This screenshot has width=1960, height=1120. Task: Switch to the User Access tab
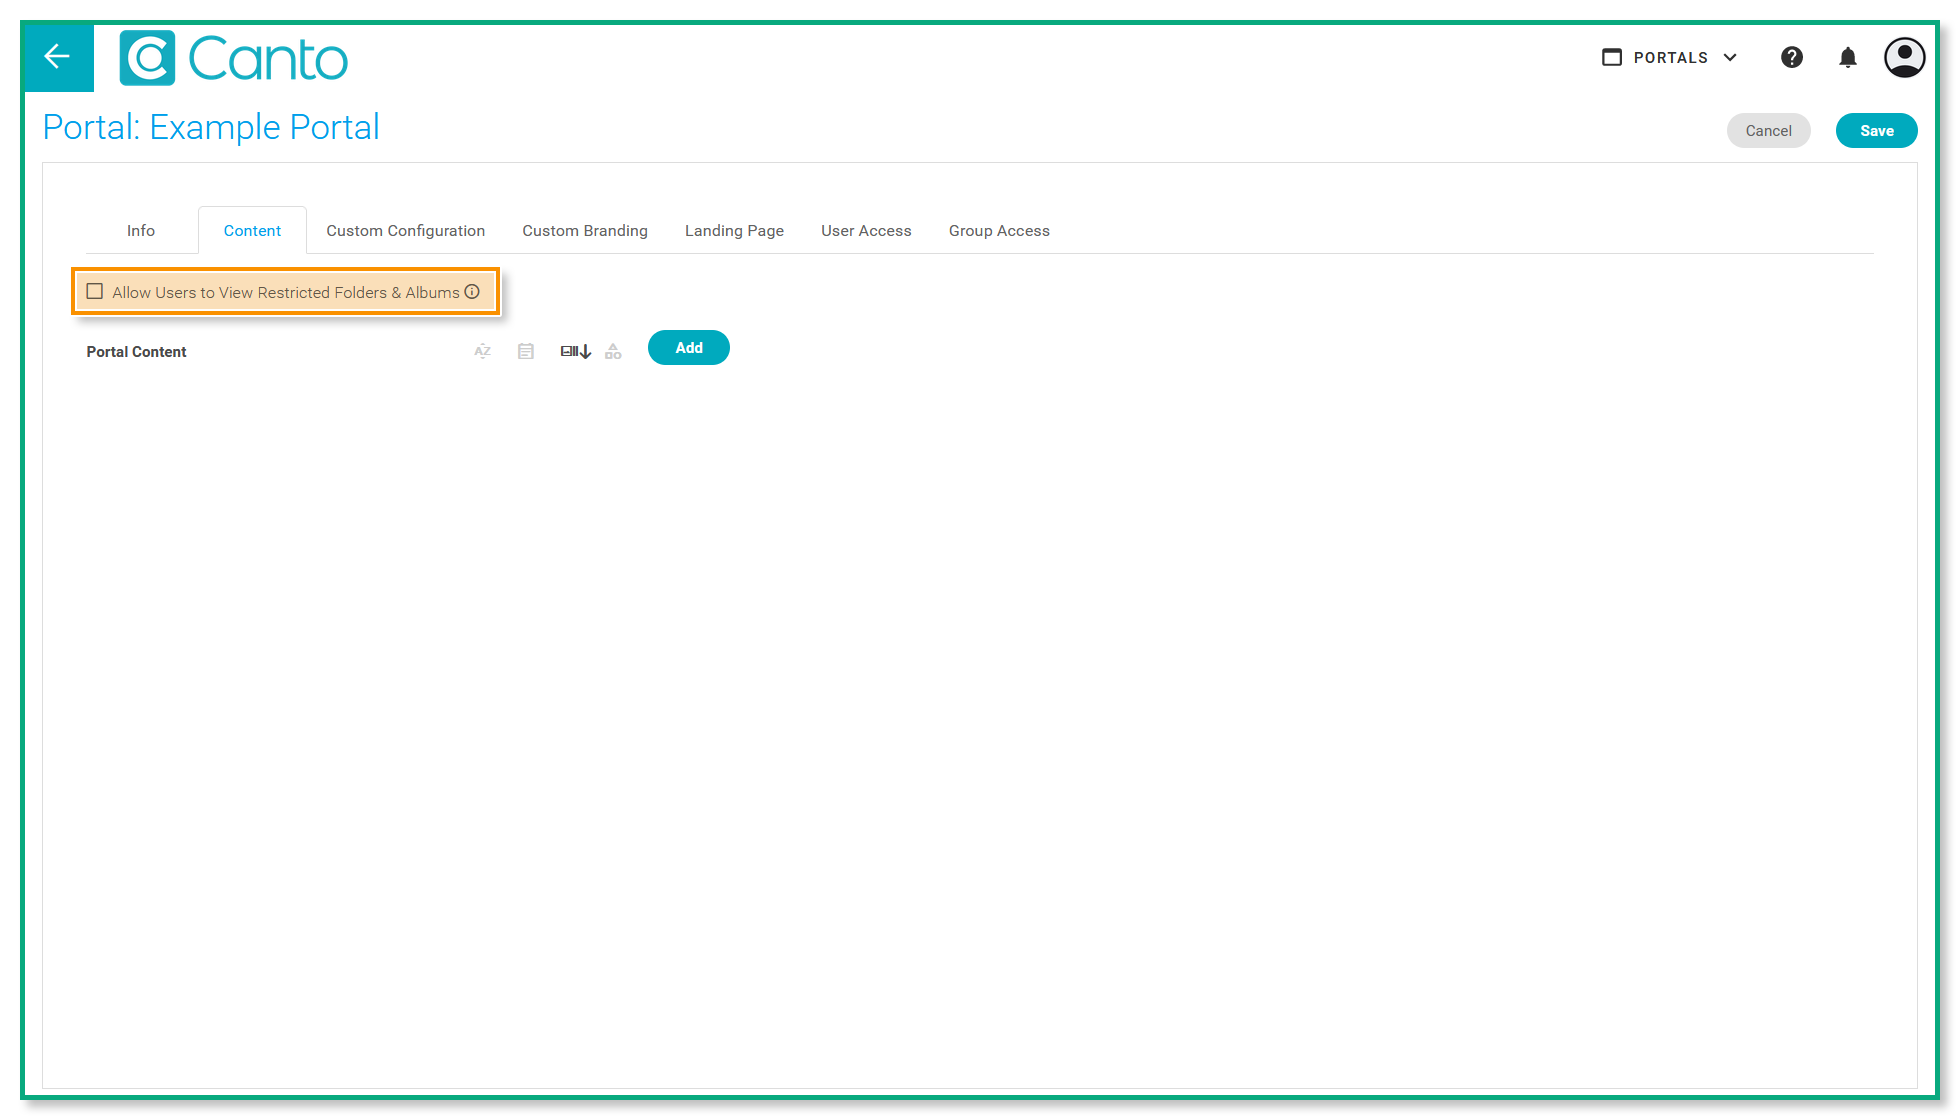pos(866,231)
